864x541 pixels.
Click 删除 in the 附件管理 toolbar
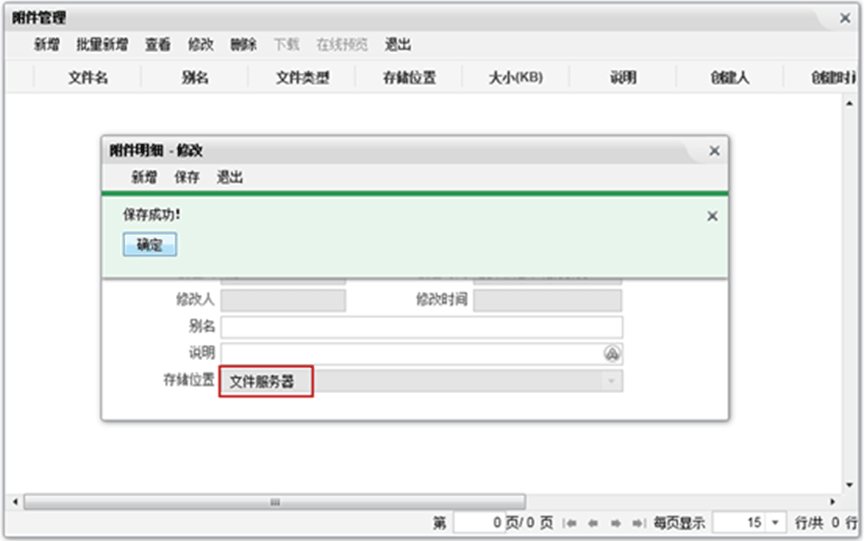244,45
